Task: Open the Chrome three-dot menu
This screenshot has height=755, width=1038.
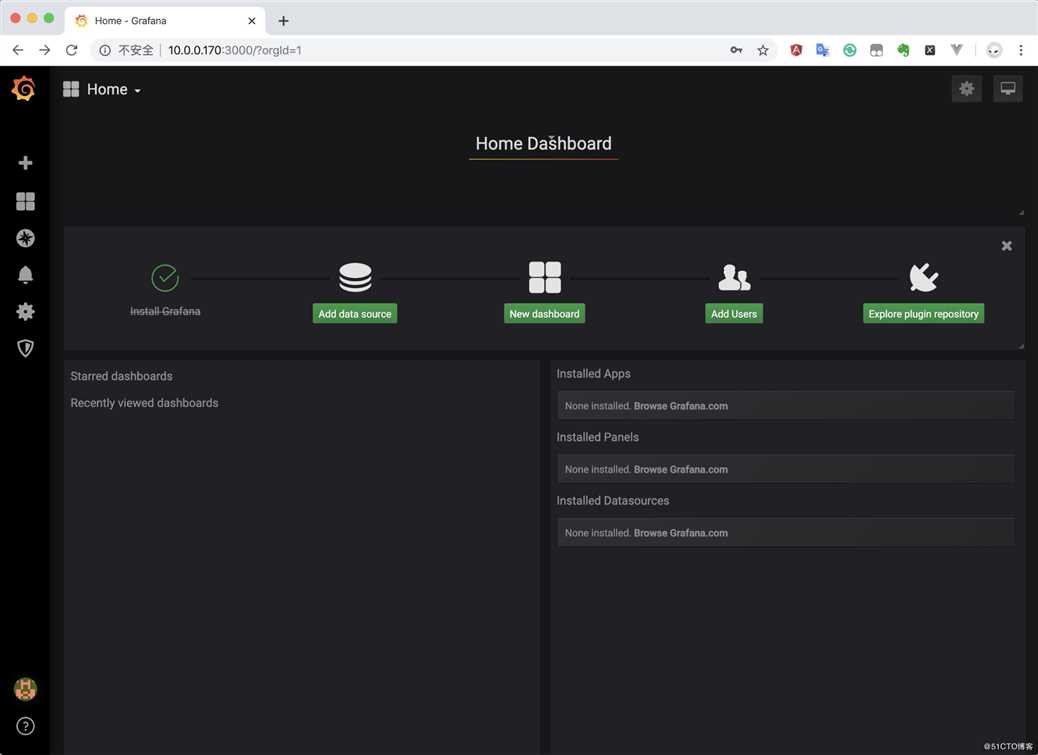Action: pyautogui.click(x=1021, y=50)
